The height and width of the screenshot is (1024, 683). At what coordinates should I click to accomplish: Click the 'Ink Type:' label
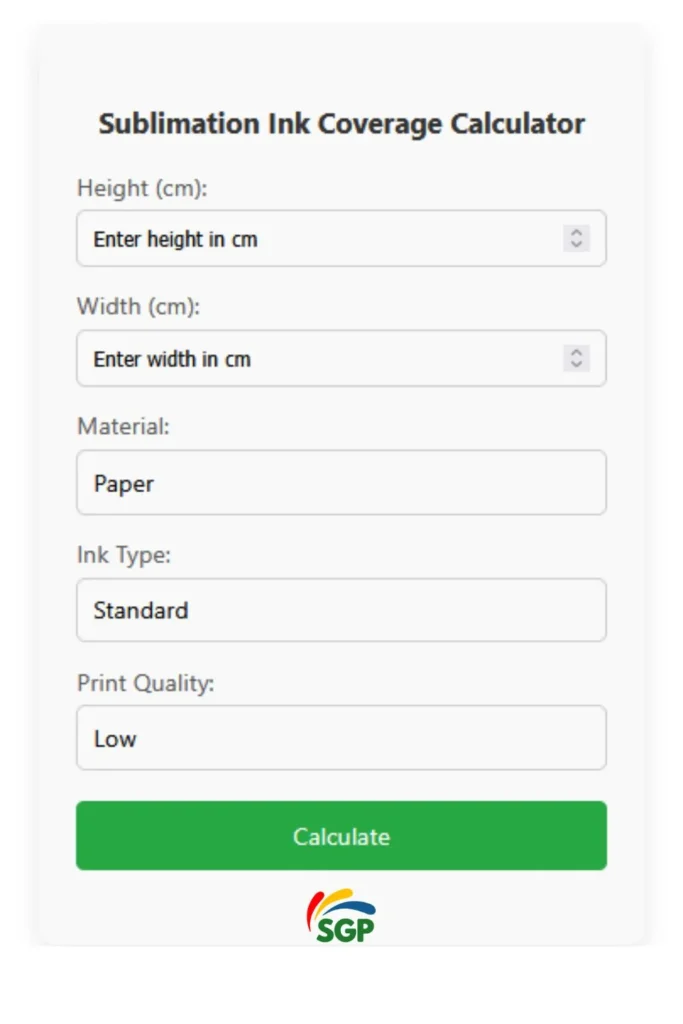pos(124,555)
